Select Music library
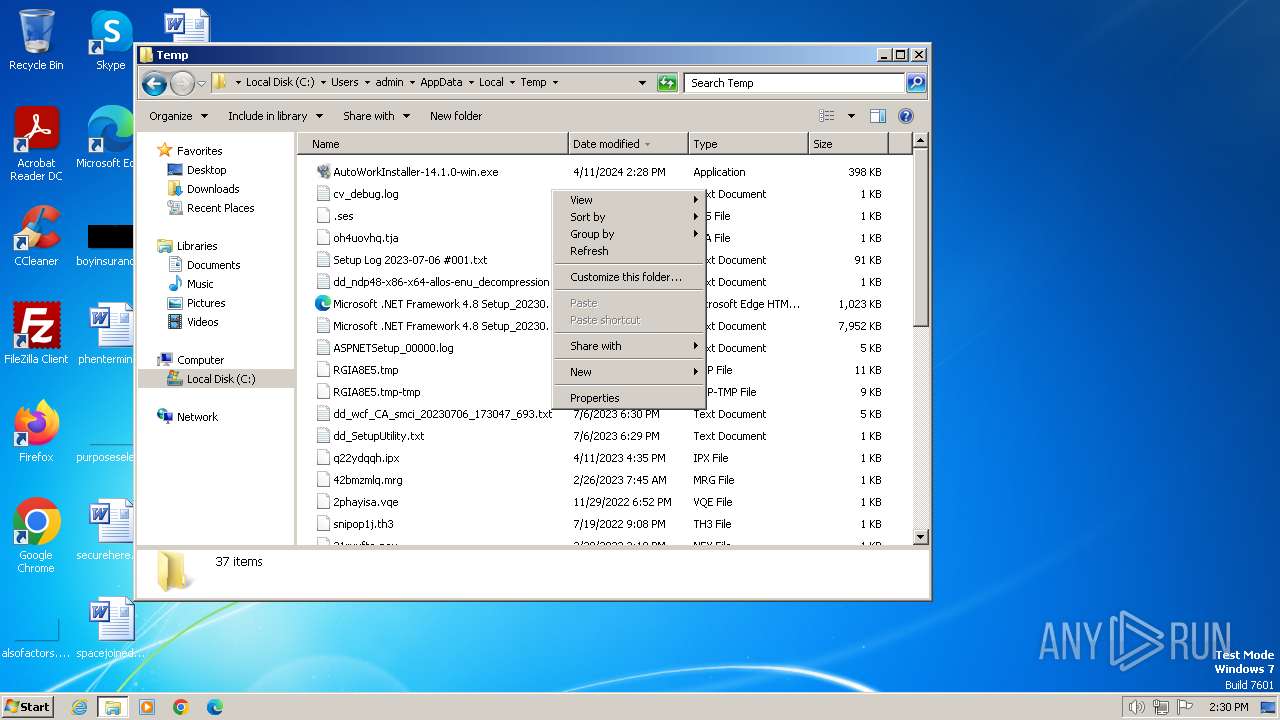This screenshot has width=1280, height=720. 200,284
